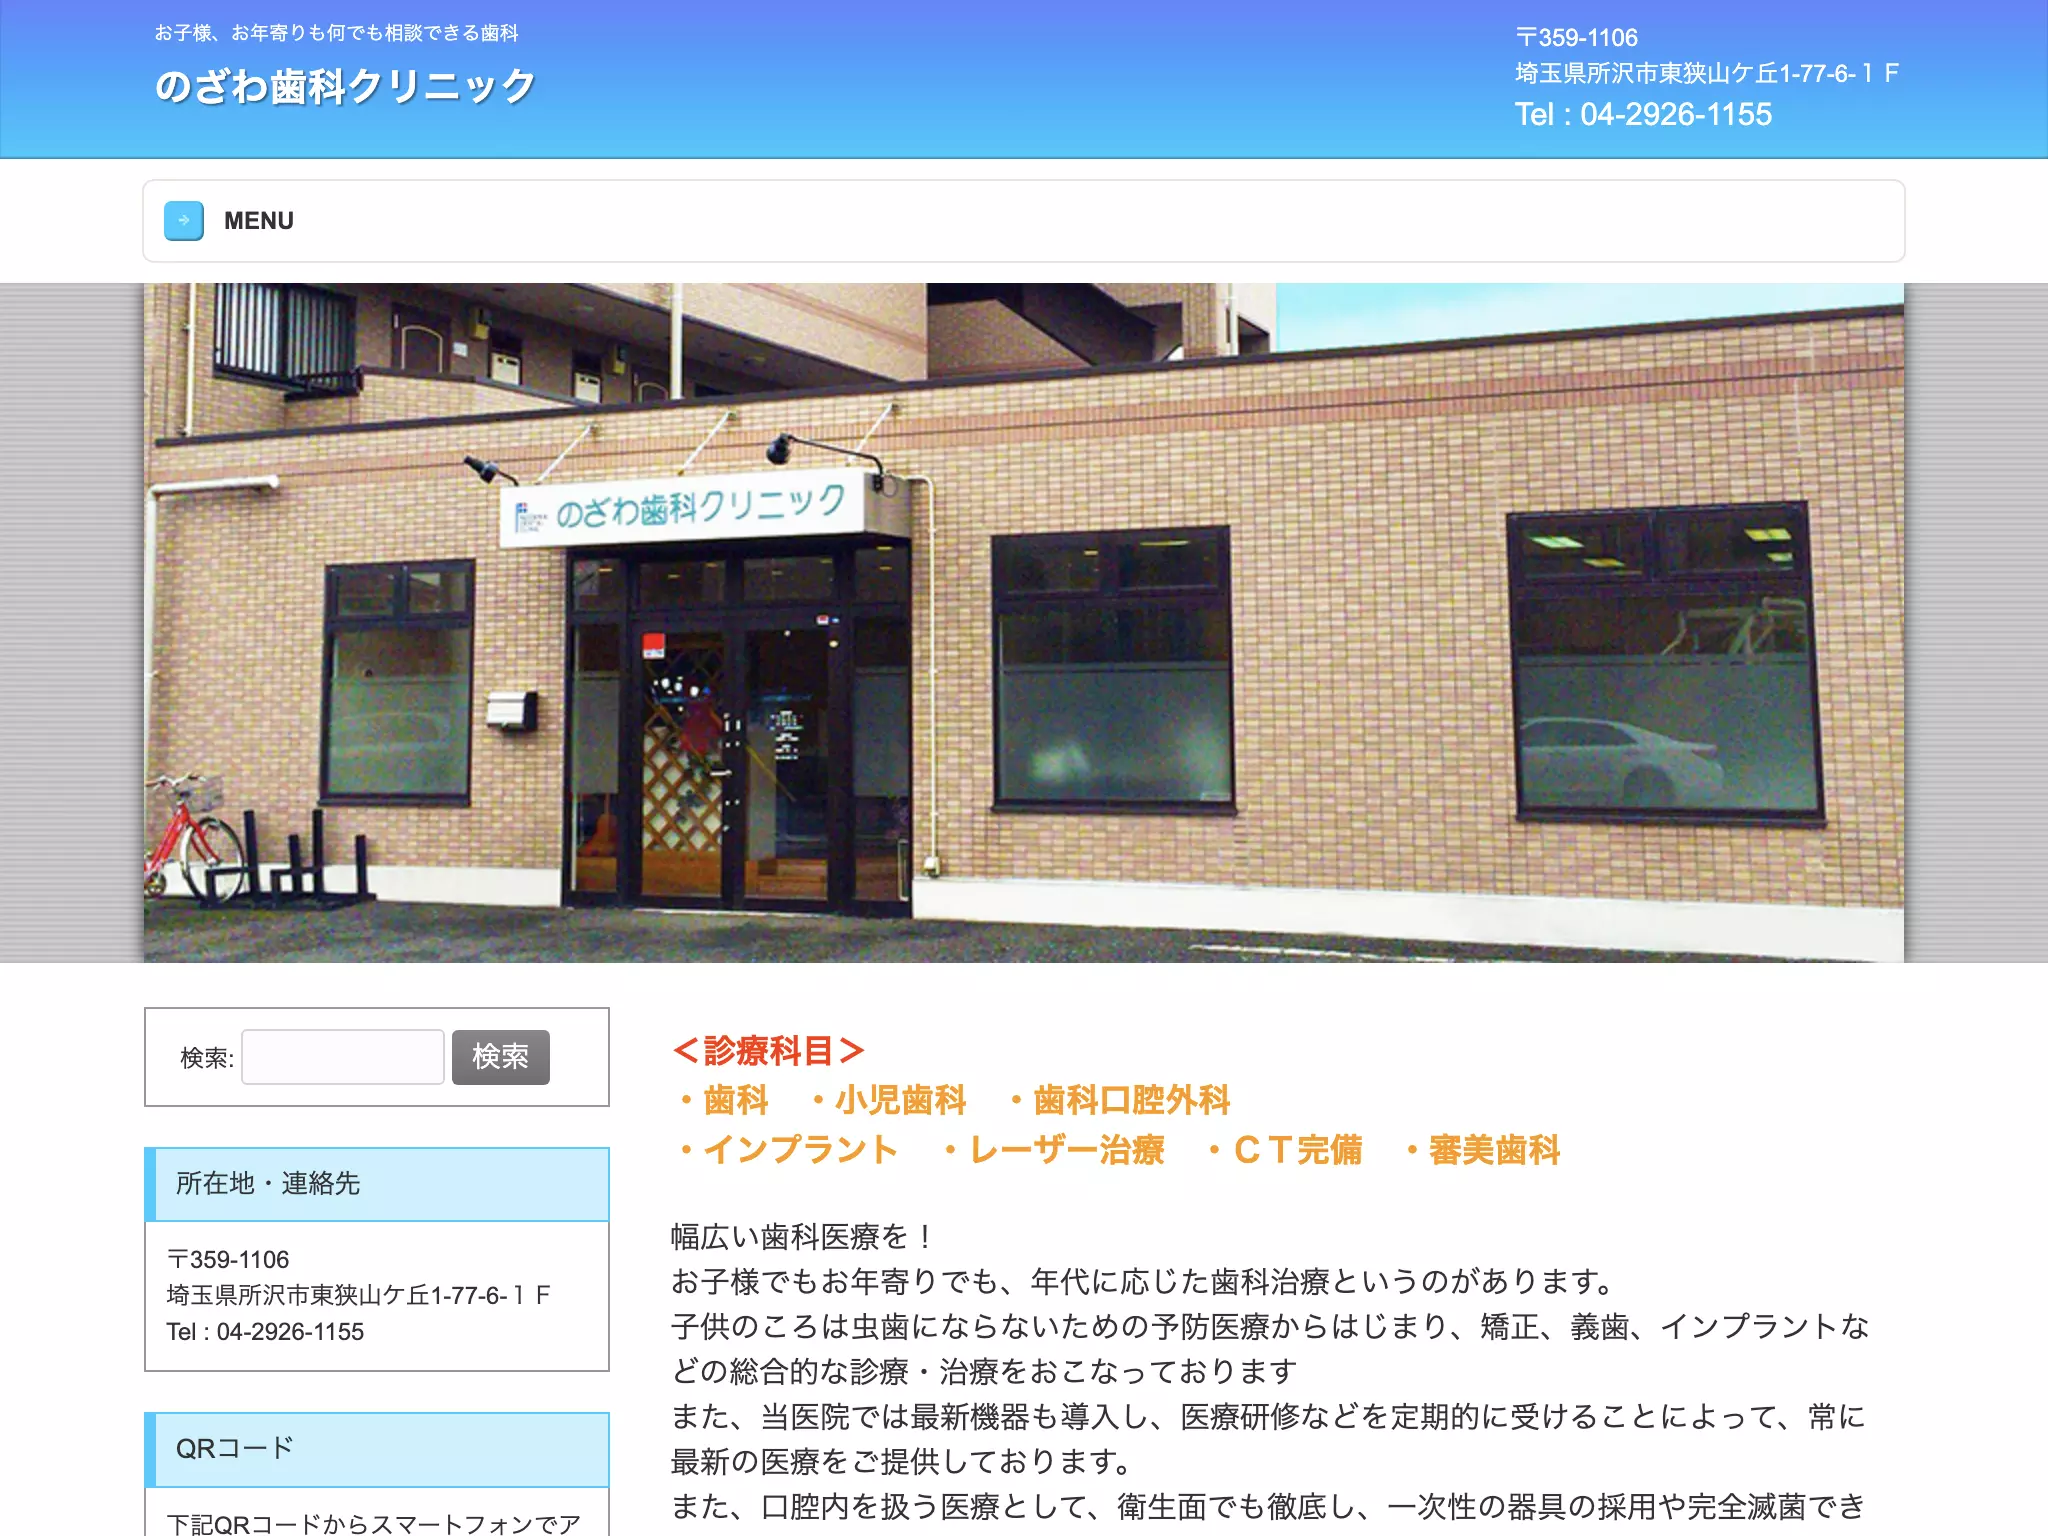
Task: Click the QRコード sidebar heading
Action: click(377, 1449)
